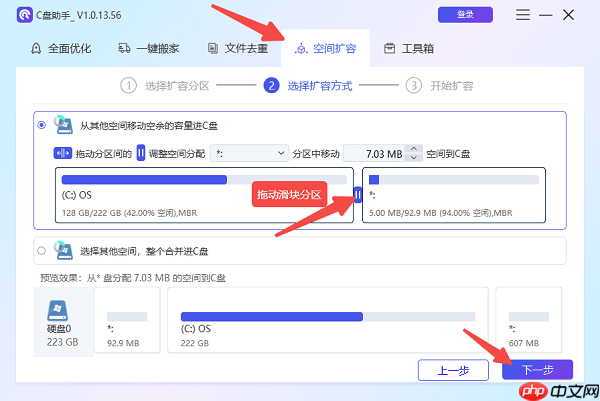Open the *: partition dropdown
Image resolution: width=600 pixels, height=401 pixels.
(x=249, y=153)
